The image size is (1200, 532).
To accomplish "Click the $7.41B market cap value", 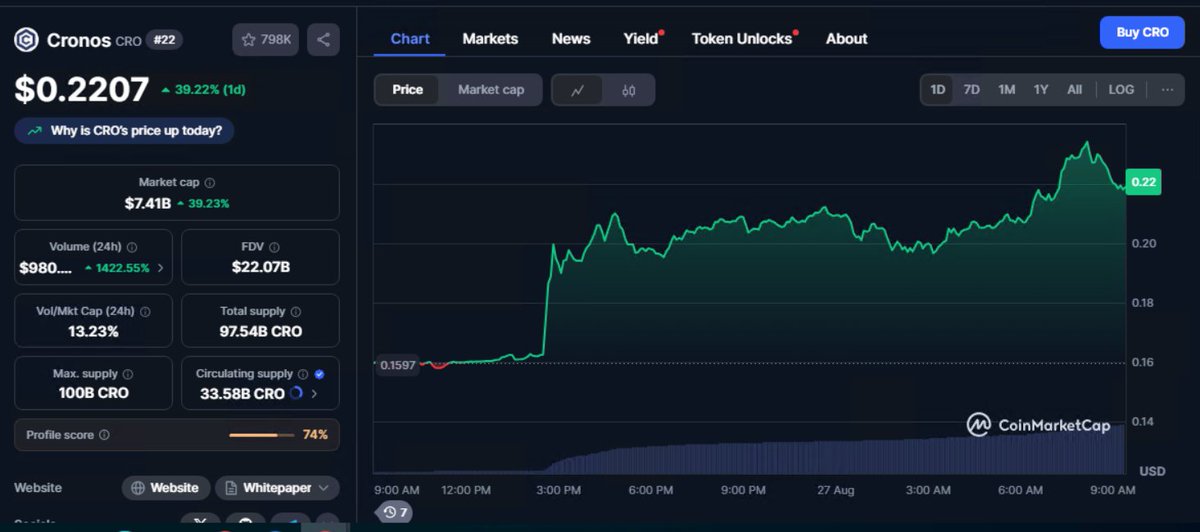I will [147, 203].
